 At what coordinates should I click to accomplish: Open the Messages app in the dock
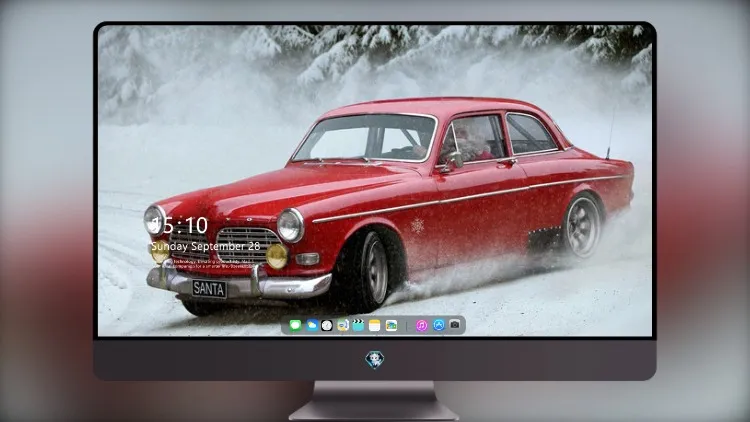[x=295, y=325]
